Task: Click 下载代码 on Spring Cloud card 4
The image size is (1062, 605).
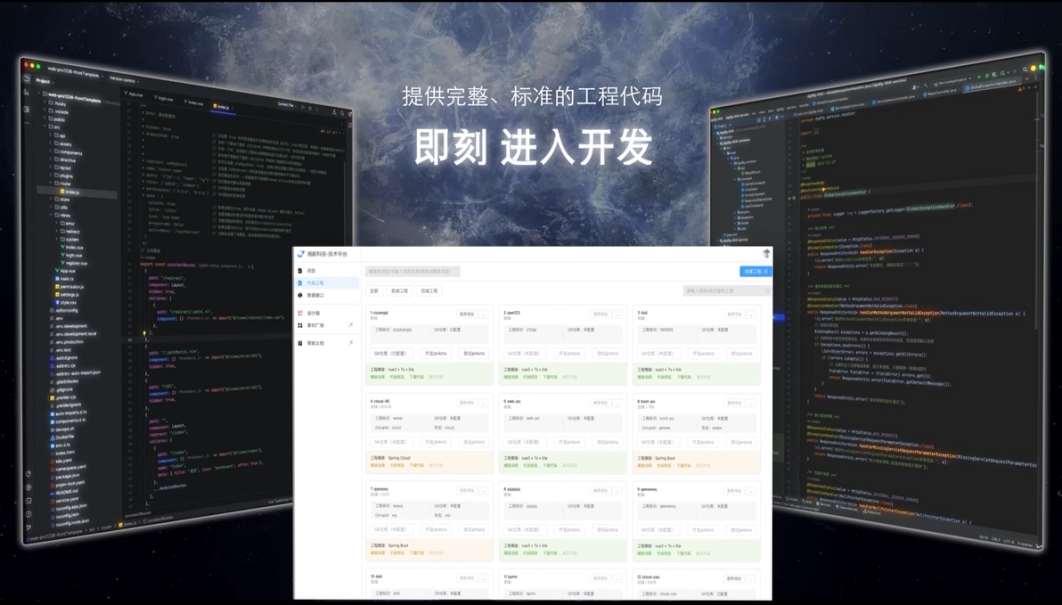Action: coord(417,465)
